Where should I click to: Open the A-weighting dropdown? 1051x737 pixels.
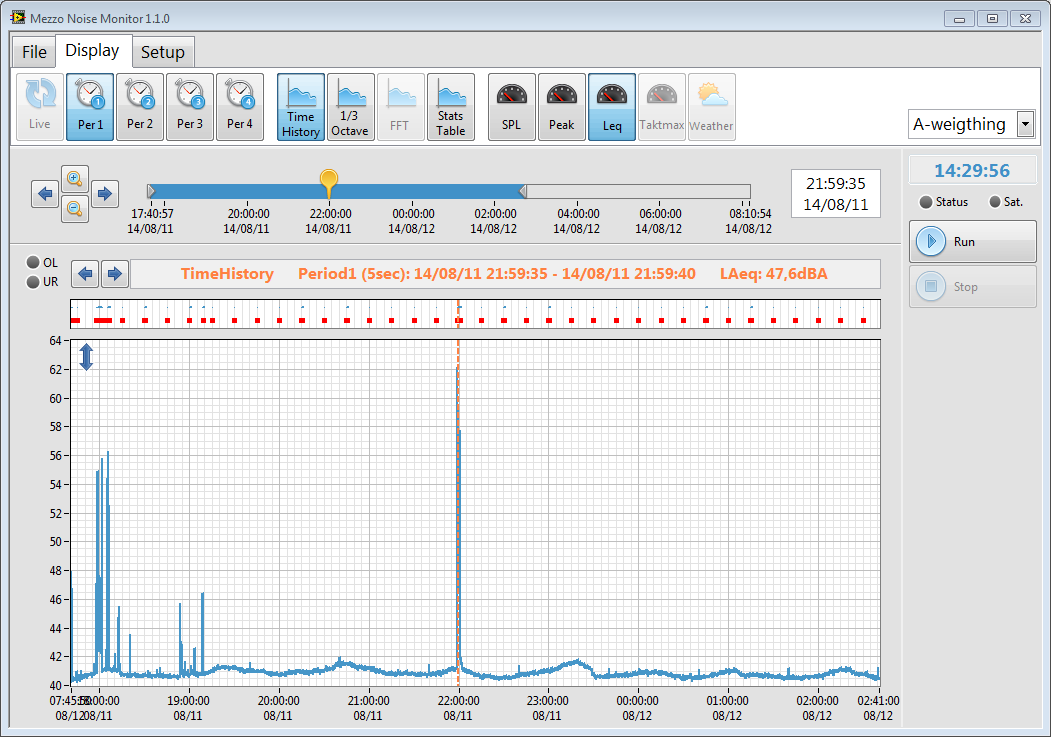pos(1025,124)
